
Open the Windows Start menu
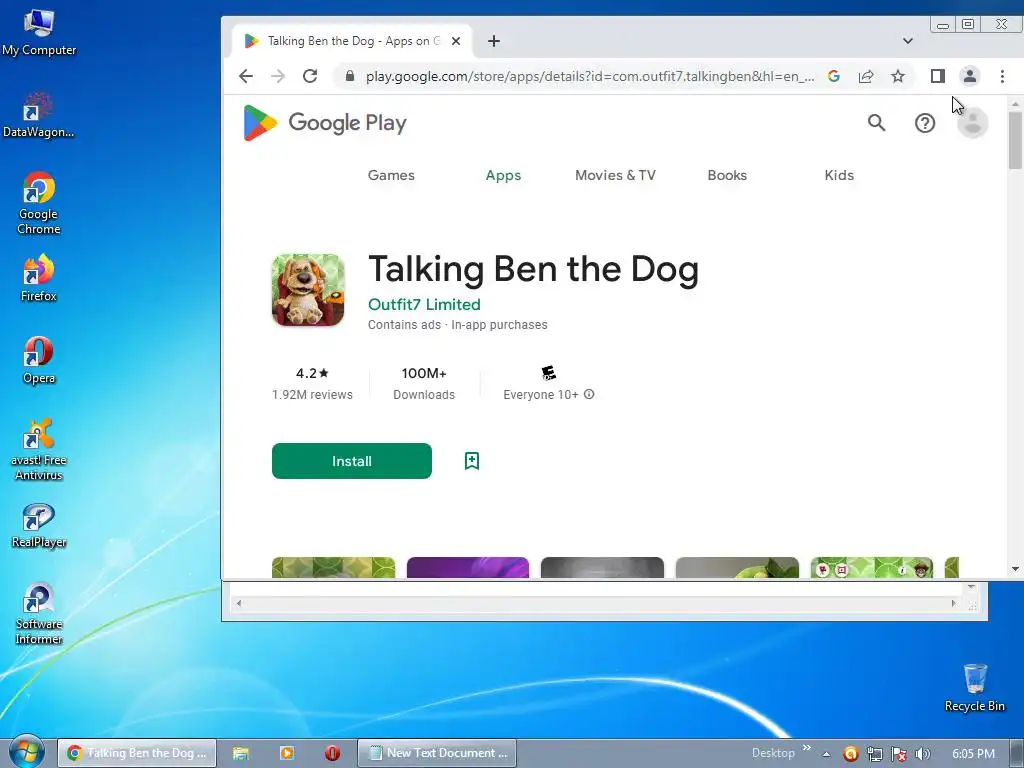[x=26, y=752]
